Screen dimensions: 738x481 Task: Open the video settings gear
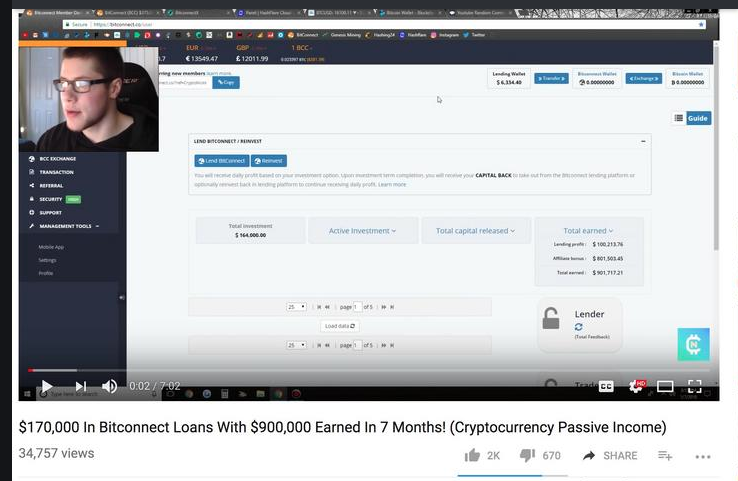pyautogui.click(x=636, y=386)
